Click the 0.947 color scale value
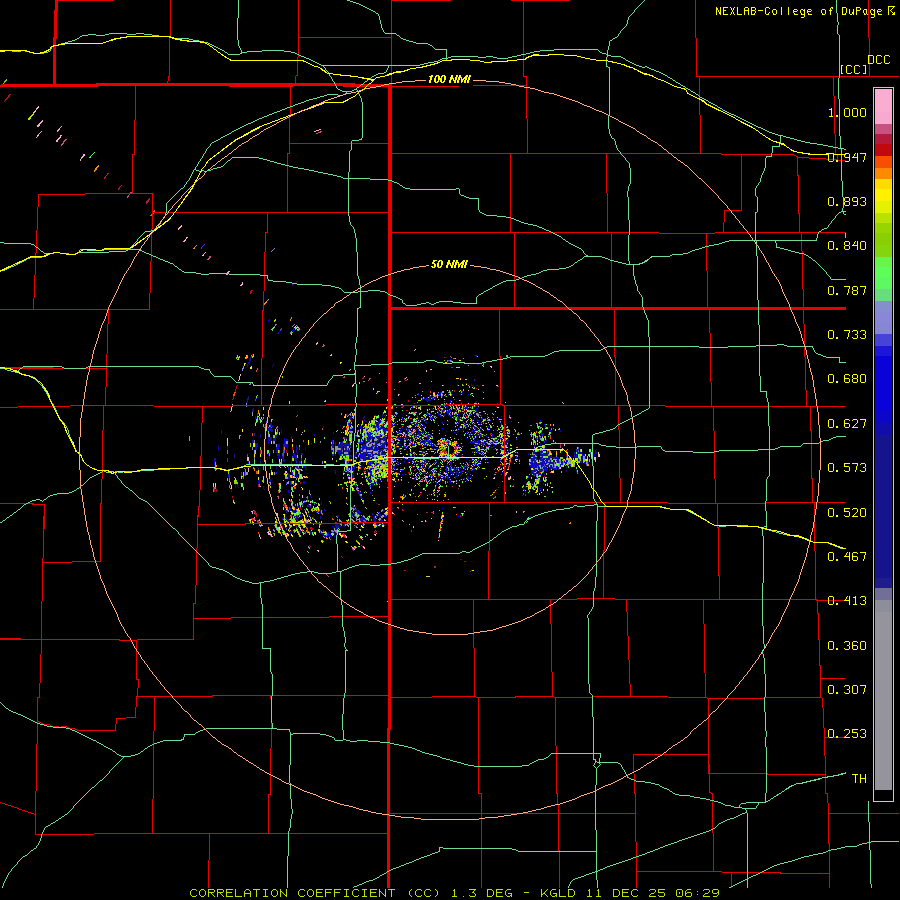This screenshot has height=900, width=900. (847, 157)
